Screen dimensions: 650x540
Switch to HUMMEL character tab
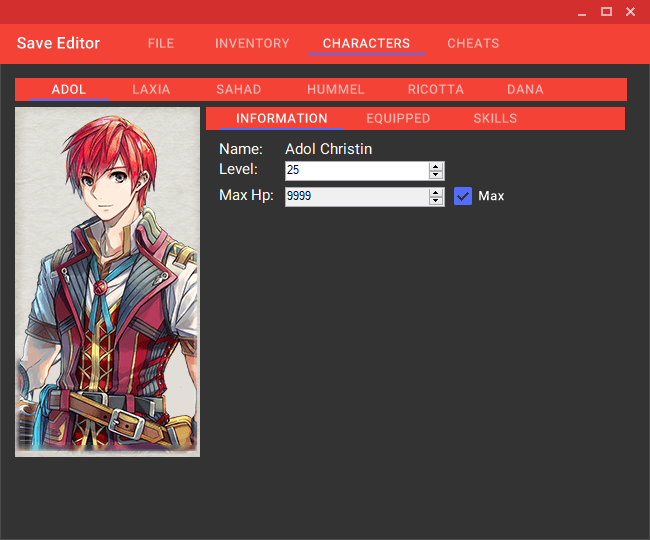coord(336,90)
